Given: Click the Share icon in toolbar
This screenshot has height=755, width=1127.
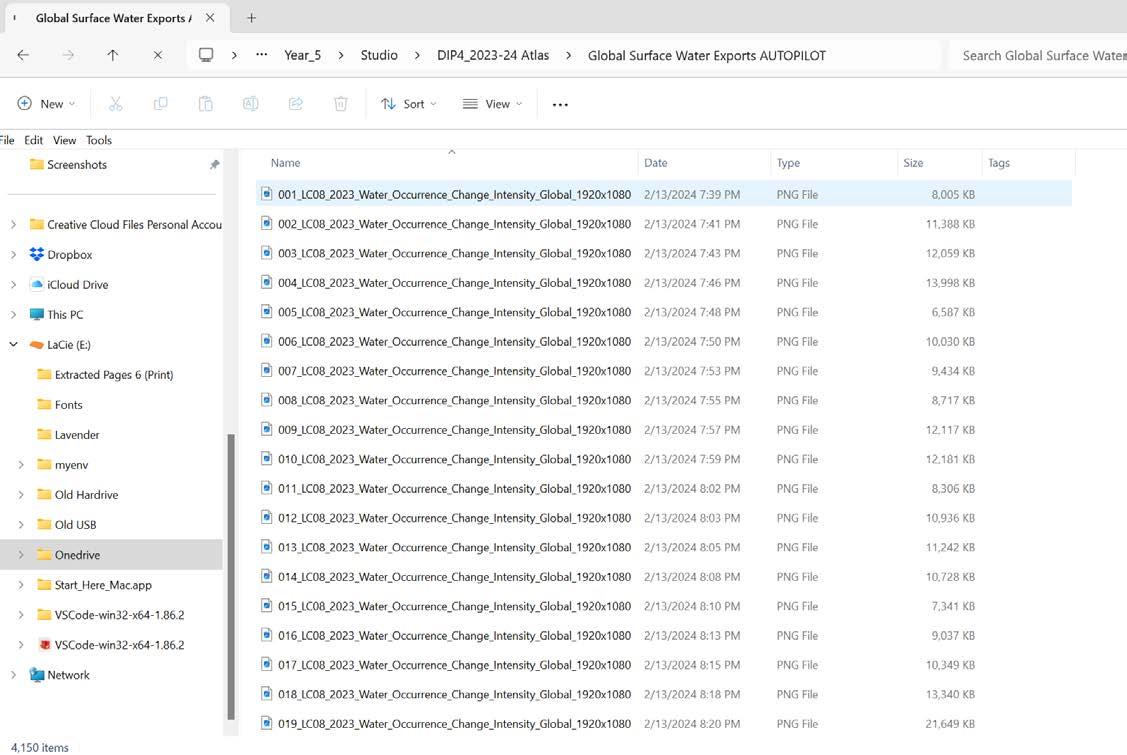Looking at the screenshot, I should coord(295,104).
